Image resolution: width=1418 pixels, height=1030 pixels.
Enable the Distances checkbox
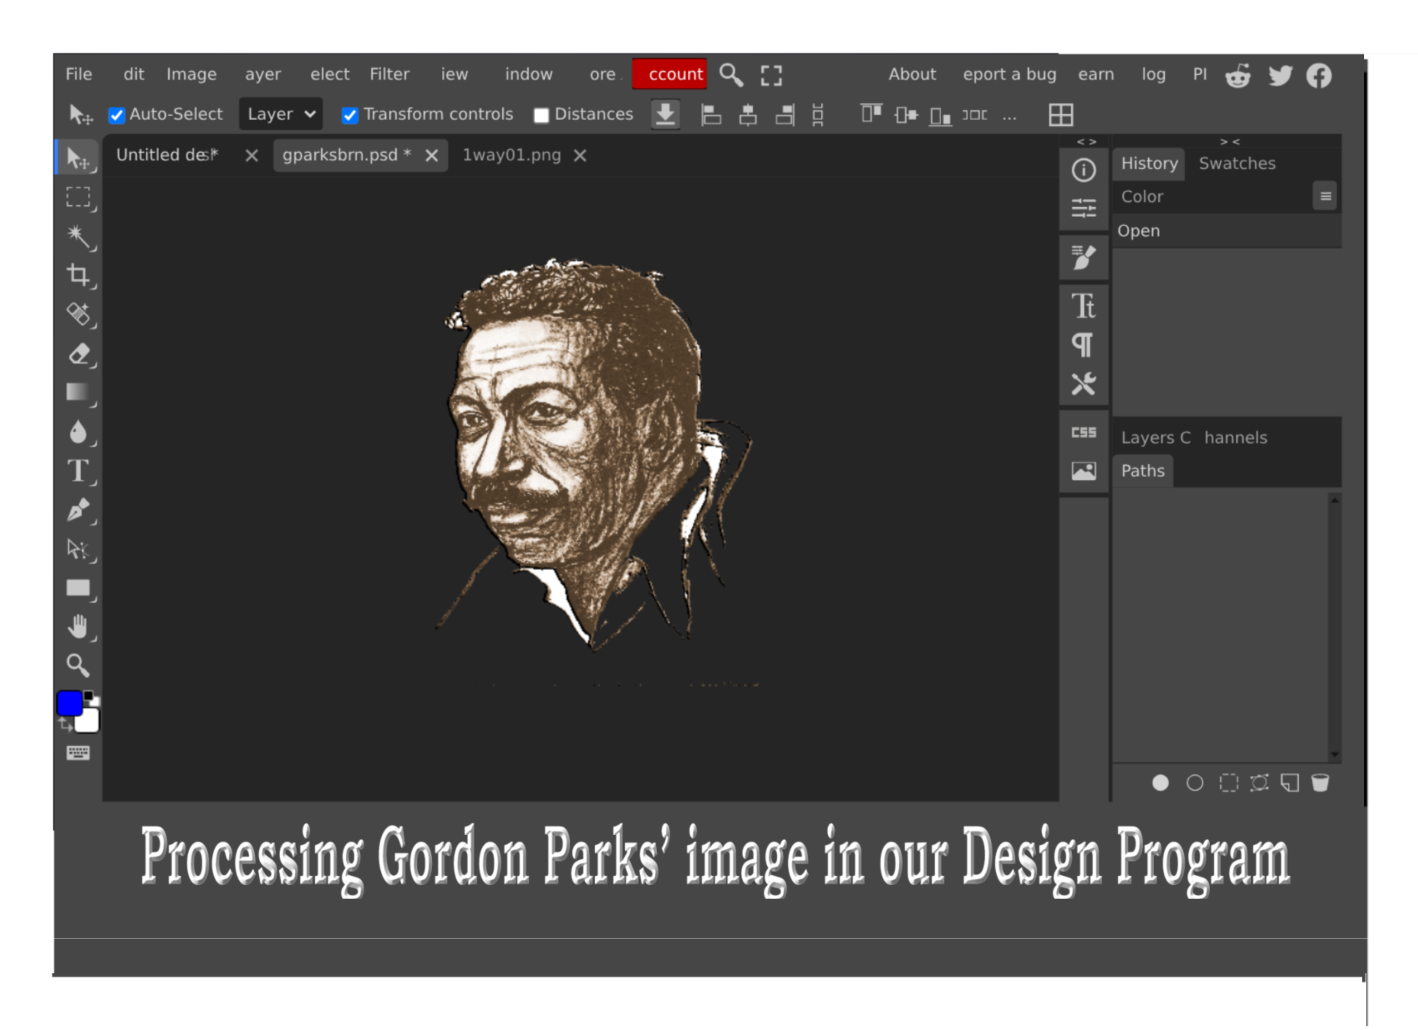[x=542, y=115]
